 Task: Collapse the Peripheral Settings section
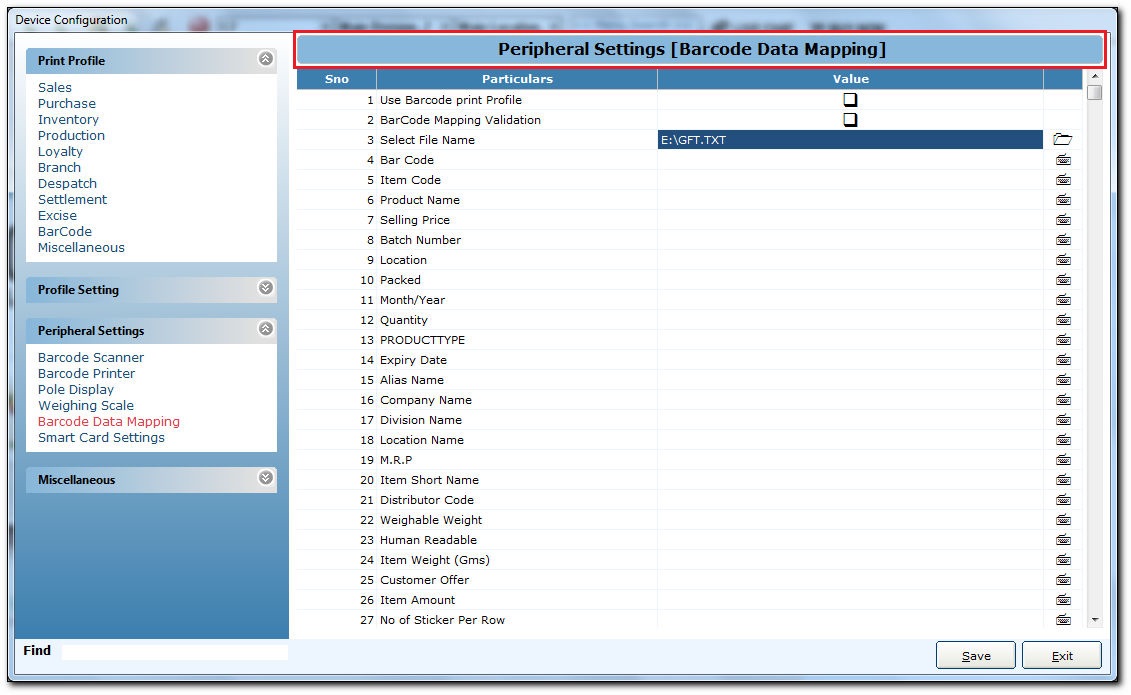[265, 329]
